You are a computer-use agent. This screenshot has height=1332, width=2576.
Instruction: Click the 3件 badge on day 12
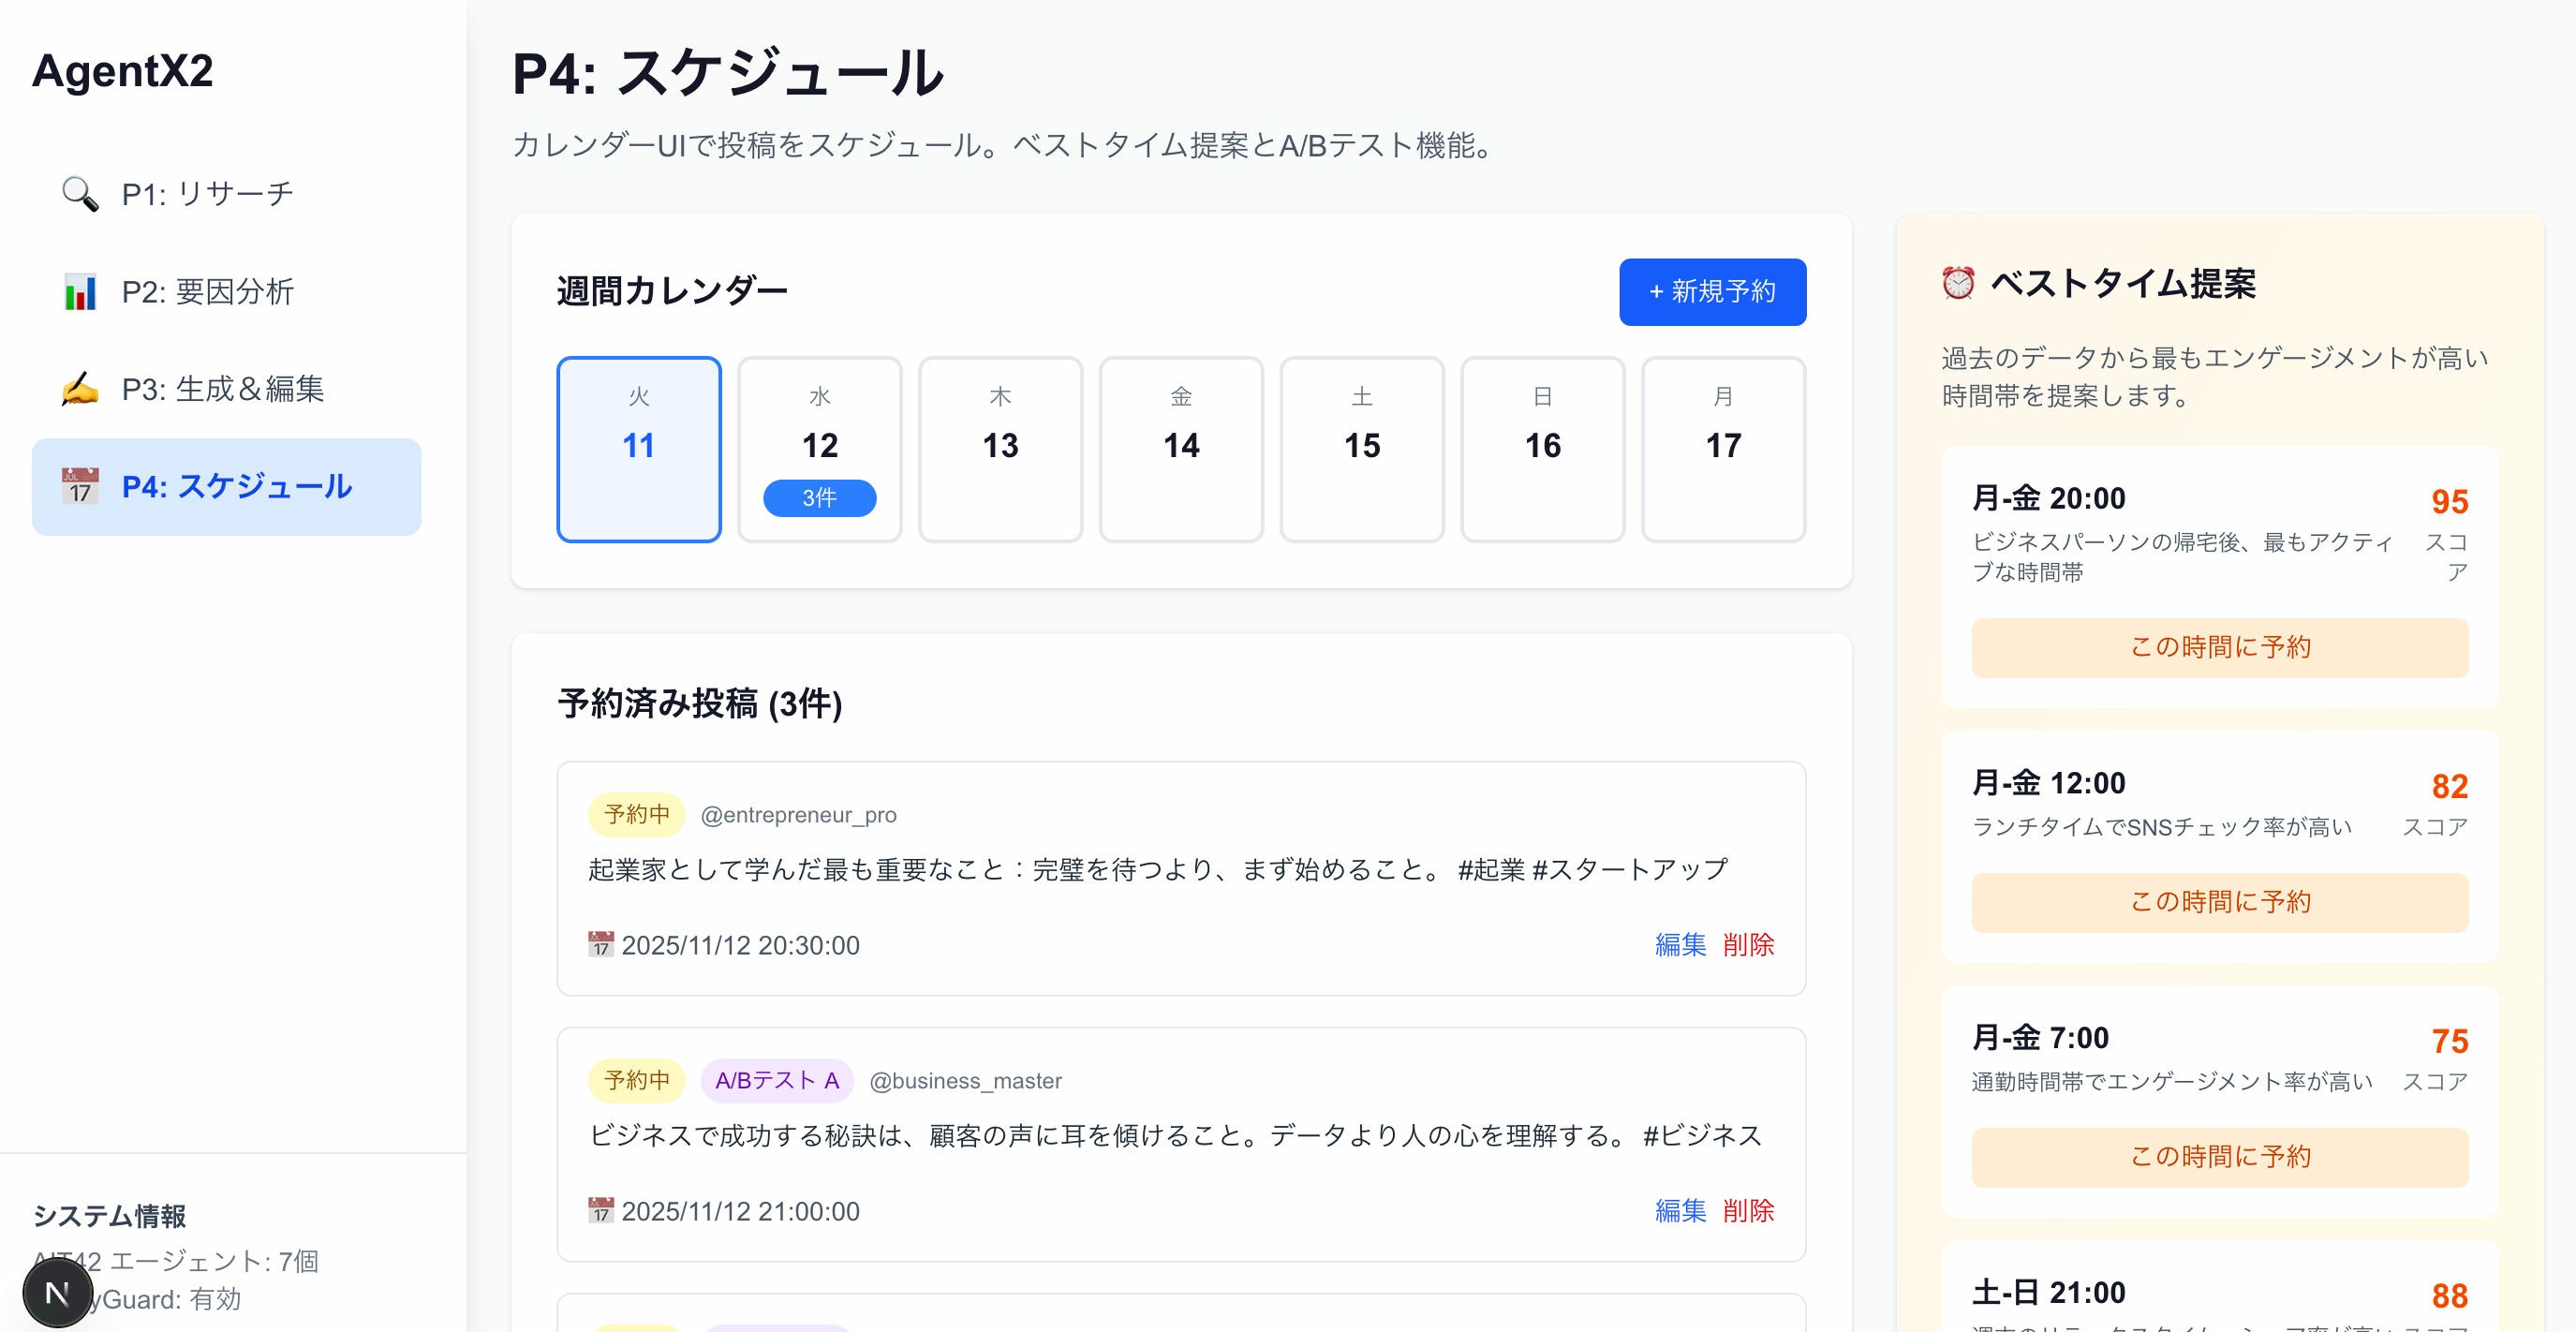(x=819, y=498)
